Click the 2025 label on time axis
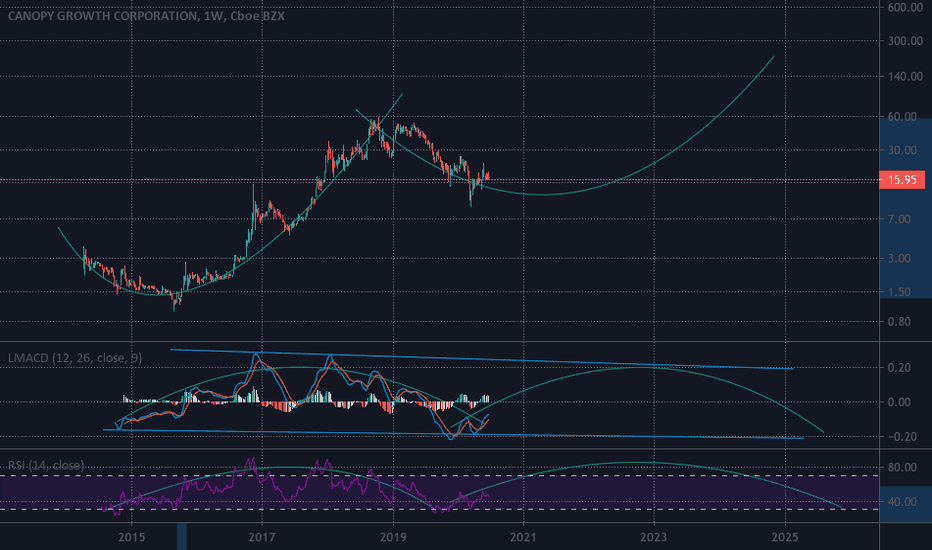Viewport: 932px width, 550px height. pos(785,538)
